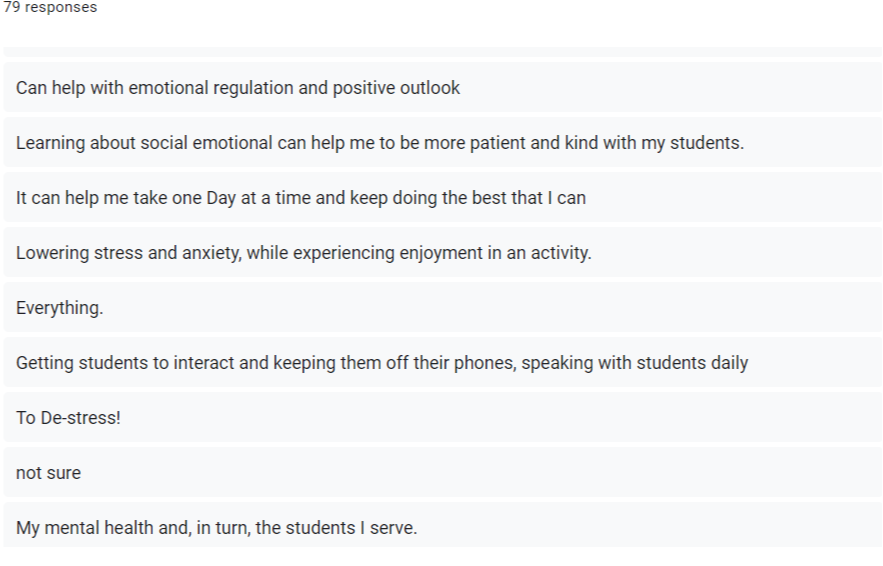Click the word "phones" in the students response
This screenshot has width=883, height=566.
pyautogui.click(x=485, y=363)
